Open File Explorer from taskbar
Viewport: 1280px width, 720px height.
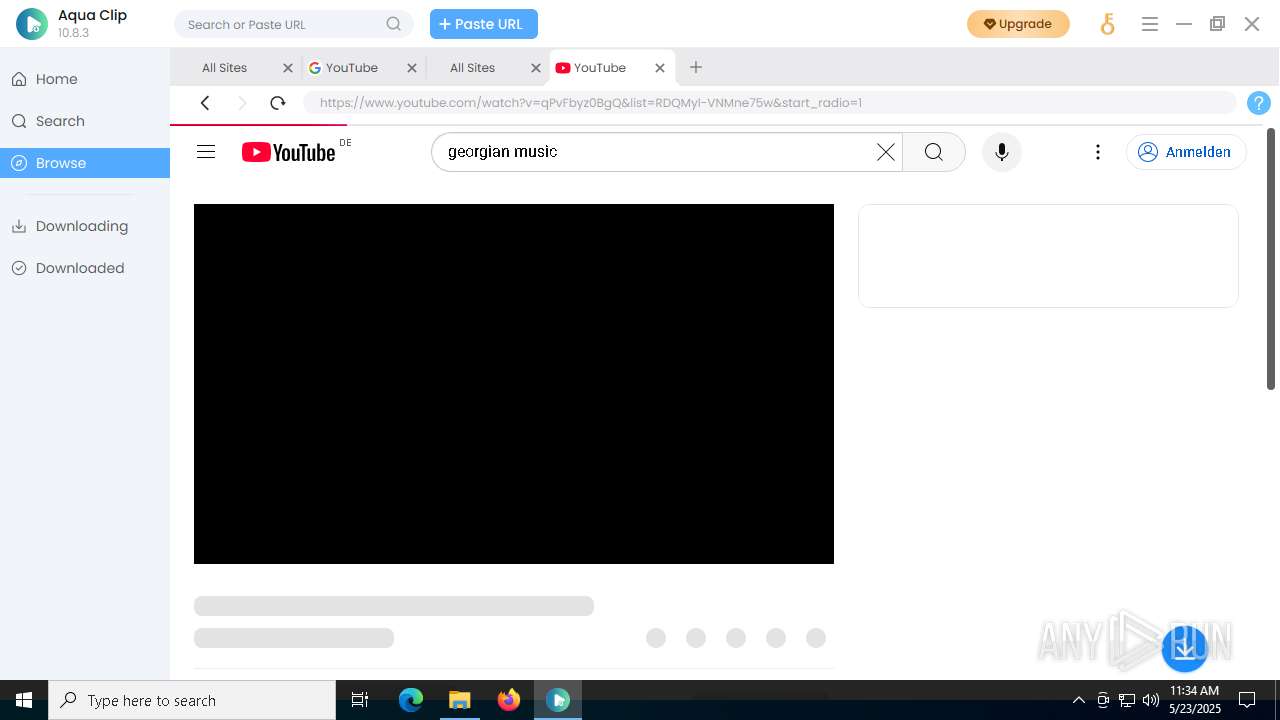(459, 700)
